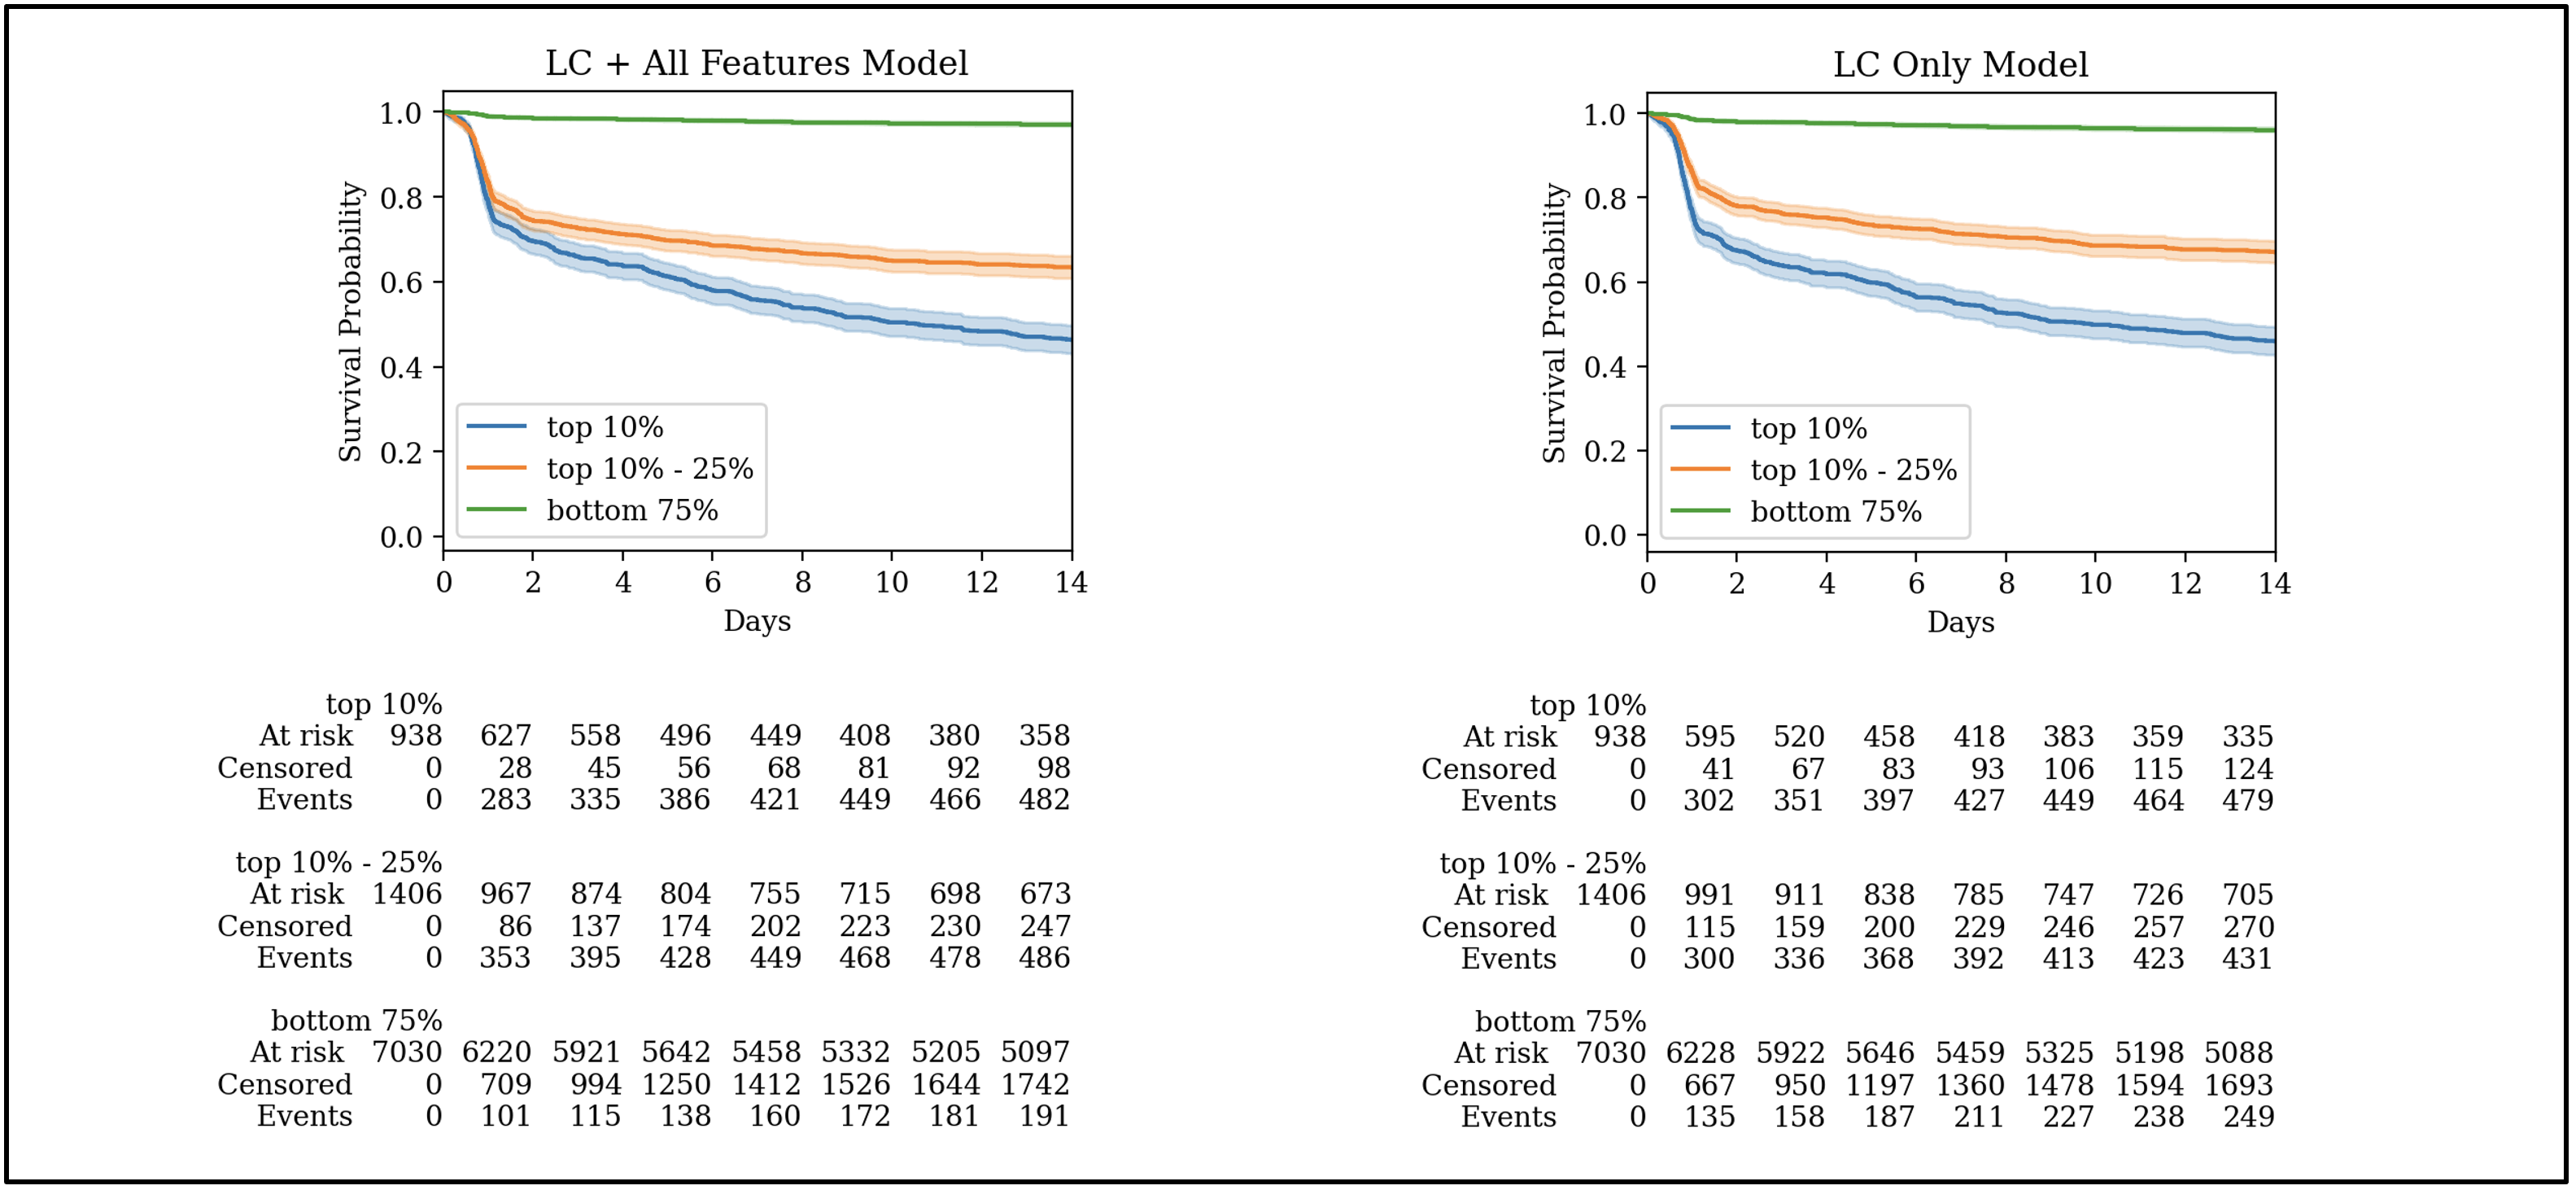The width and height of the screenshot is (2576, 1190).
Task: Click the "top 10% - 25%" table heading on left
Action: click(338, 862)
